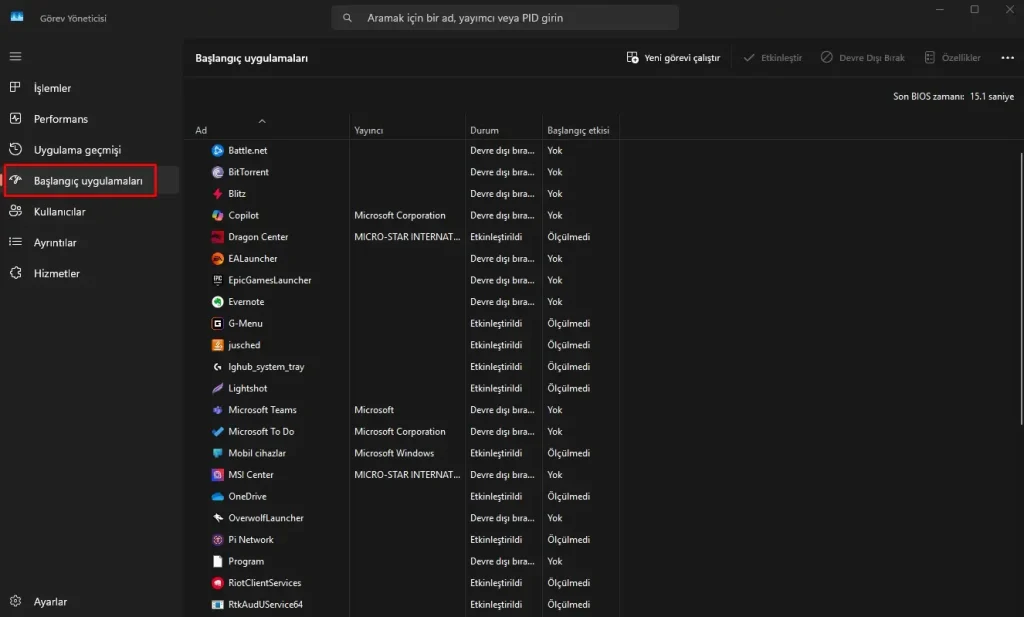Select the Pi Network row name
Viewport: 1024px width, 617px height.
pyautogui.click(x=251, y=539)
